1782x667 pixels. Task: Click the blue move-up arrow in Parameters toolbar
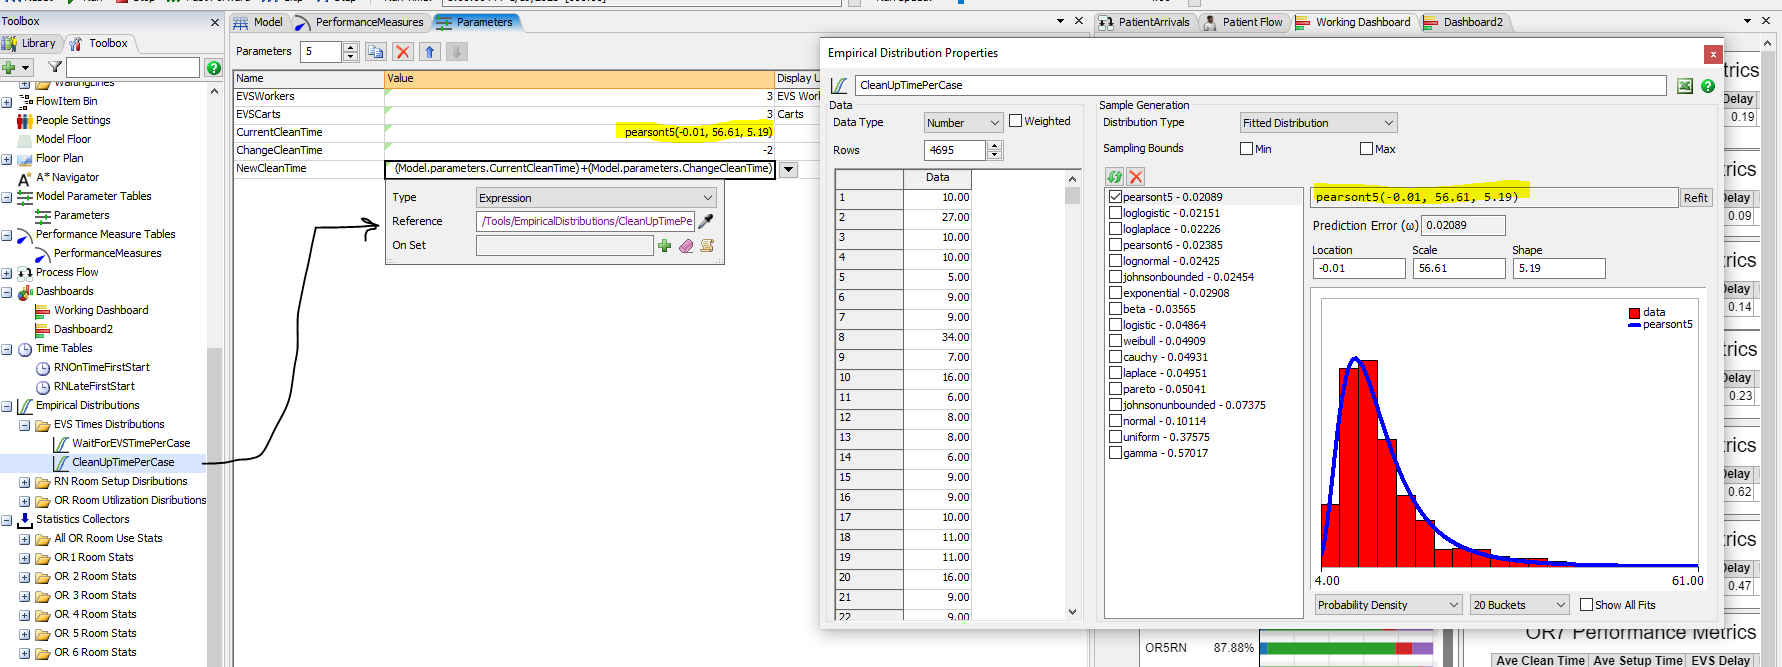(430, 52)
